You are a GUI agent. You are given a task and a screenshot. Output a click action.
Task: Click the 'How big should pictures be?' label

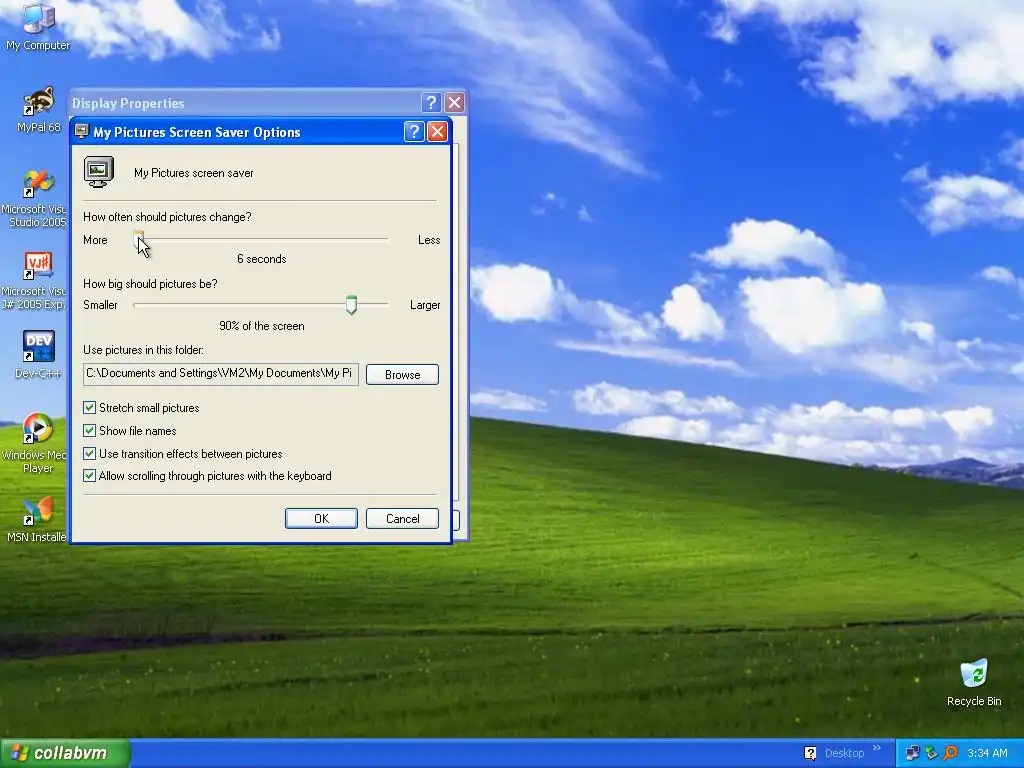click(150, 283)
